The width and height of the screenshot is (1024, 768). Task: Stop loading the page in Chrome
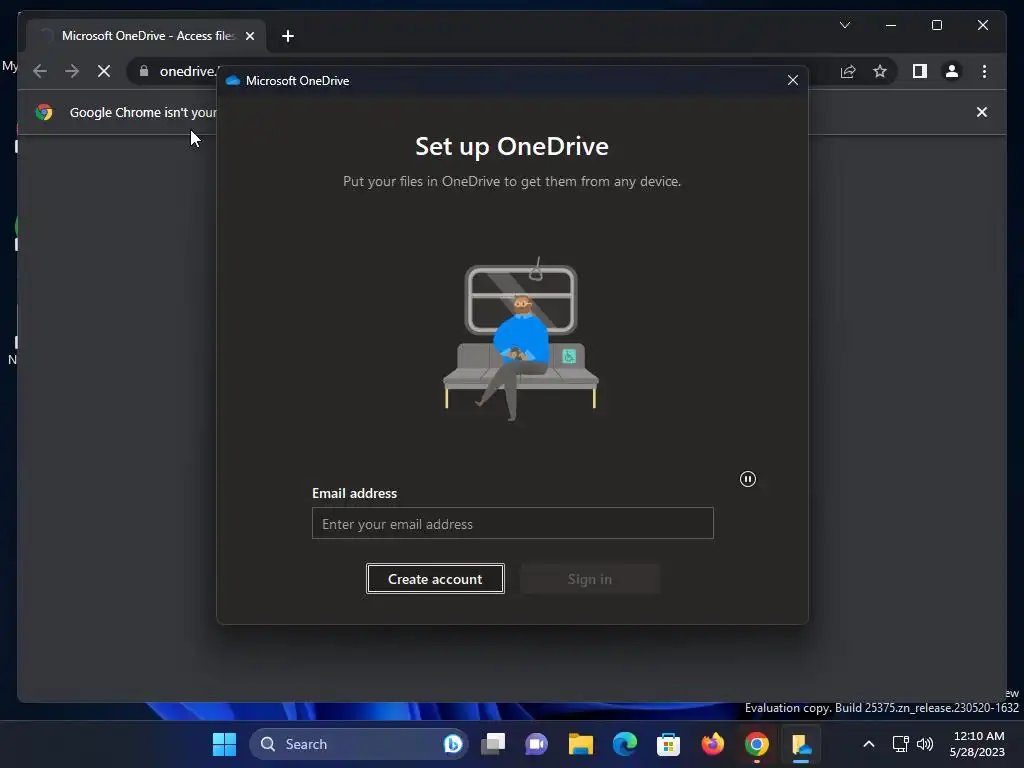104,71
